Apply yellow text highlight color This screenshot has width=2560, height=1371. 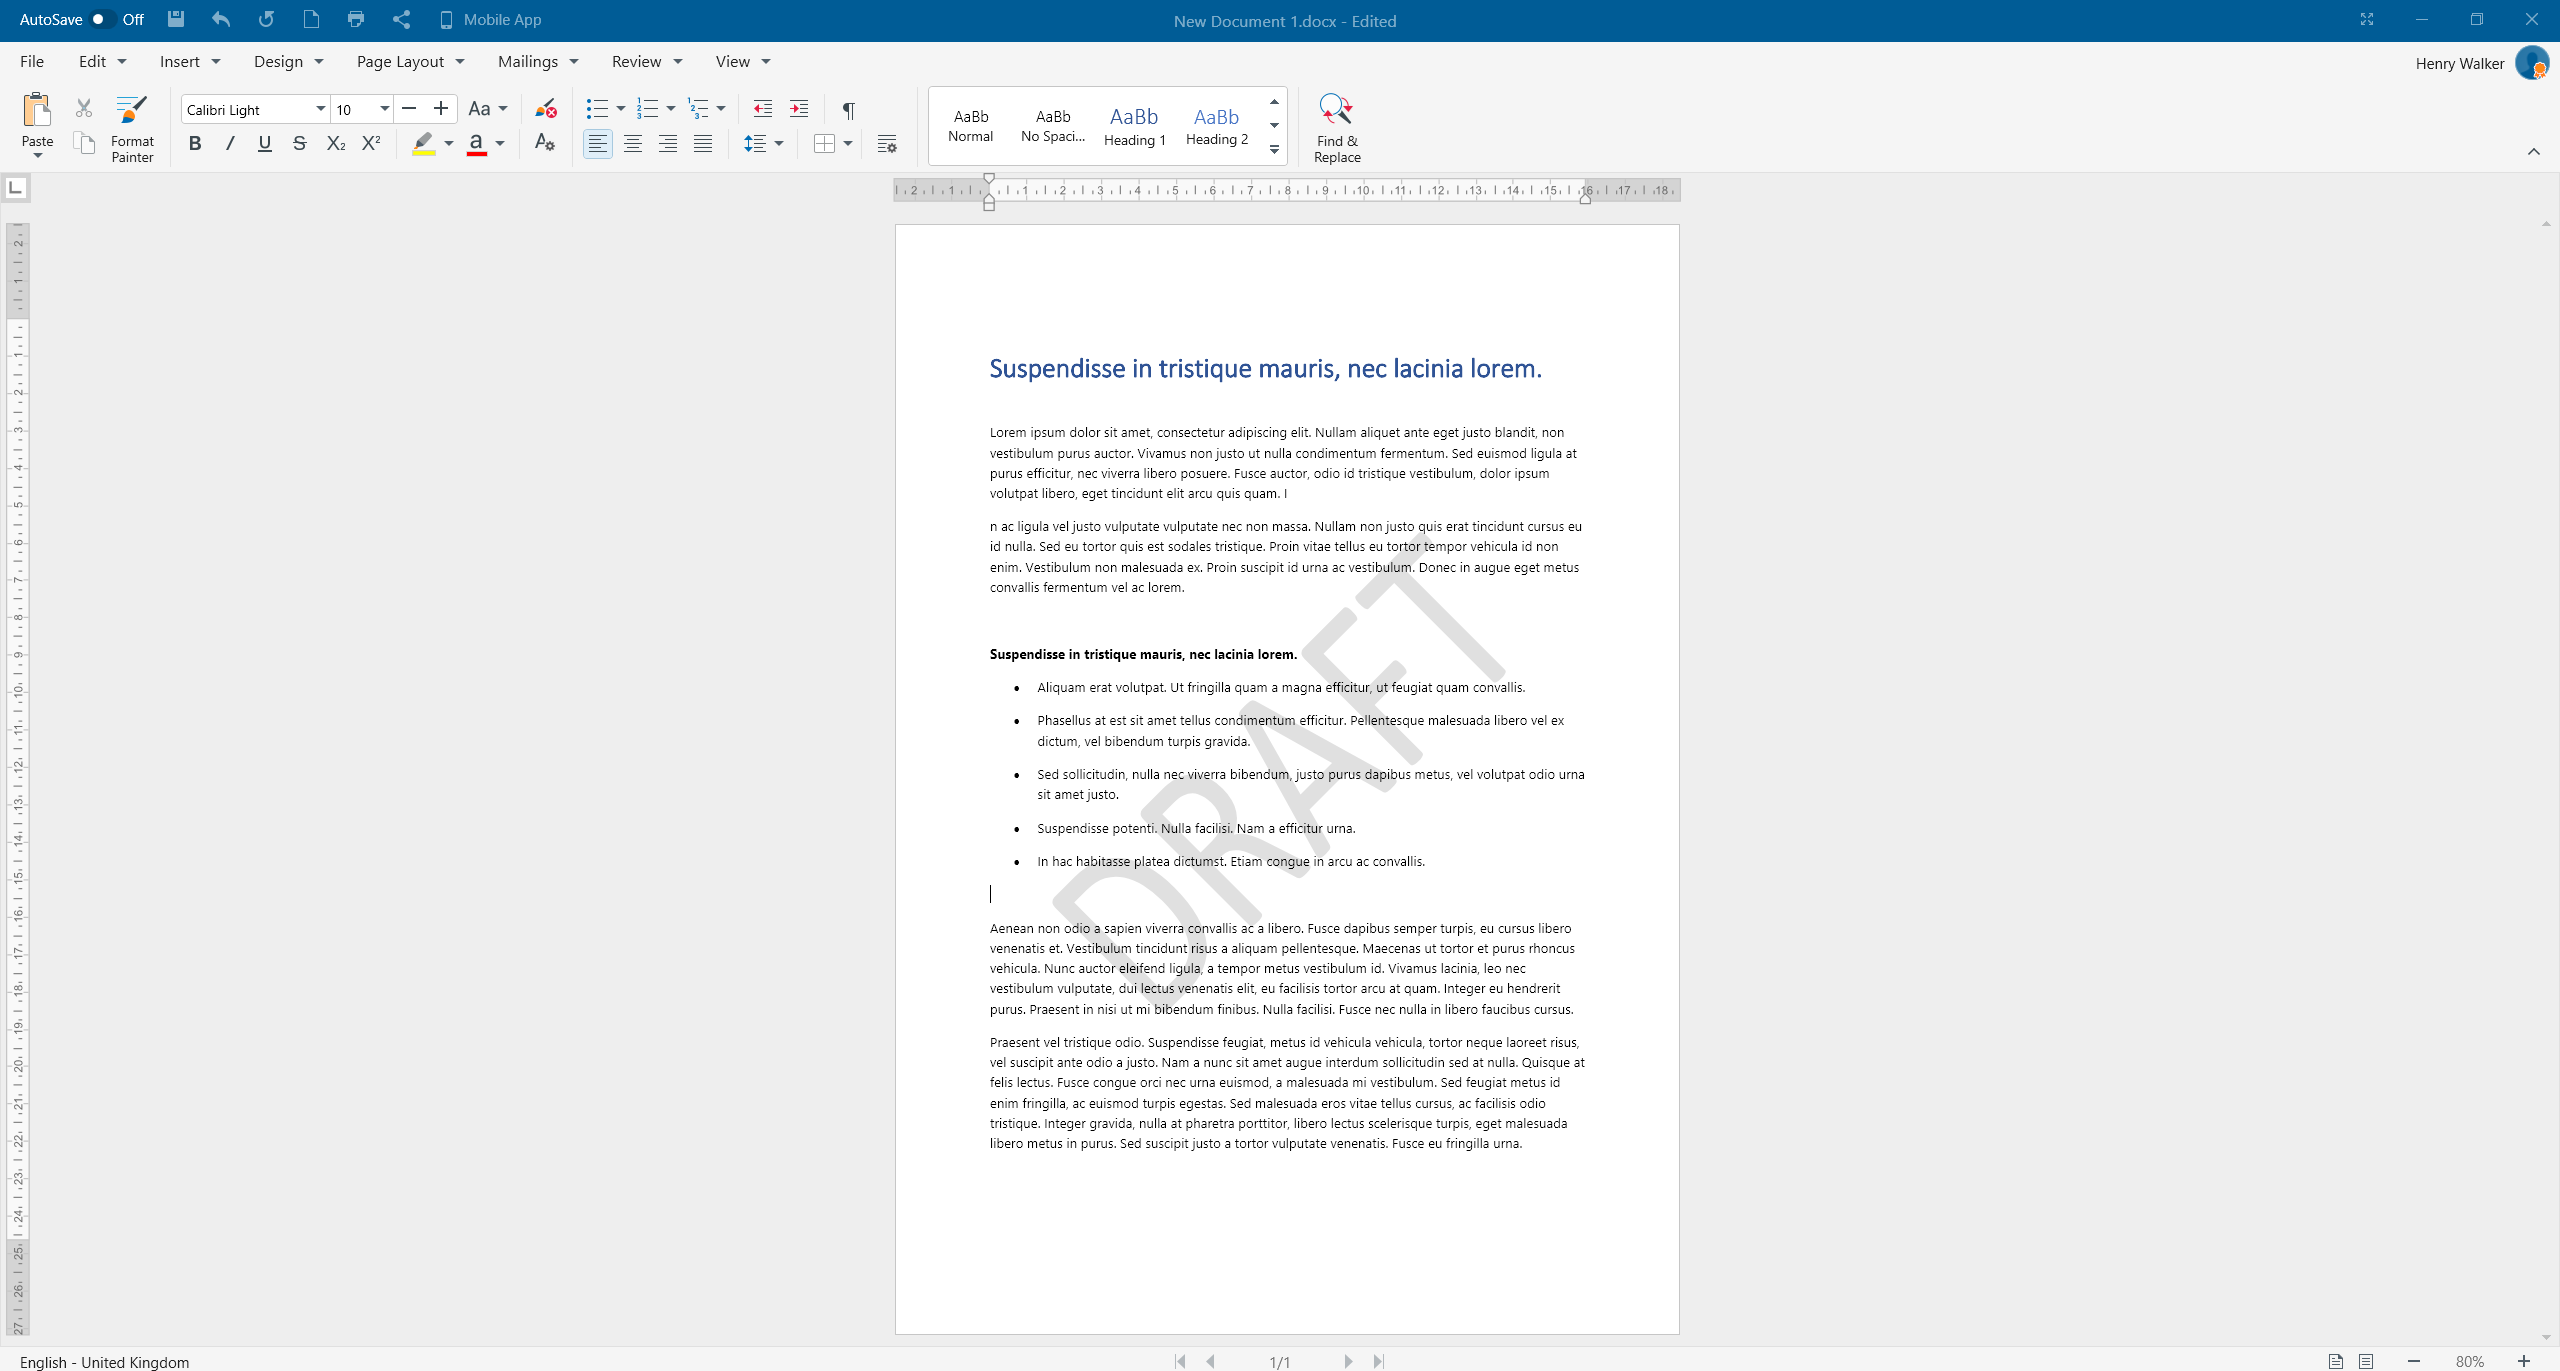click(x=423, y=144)
